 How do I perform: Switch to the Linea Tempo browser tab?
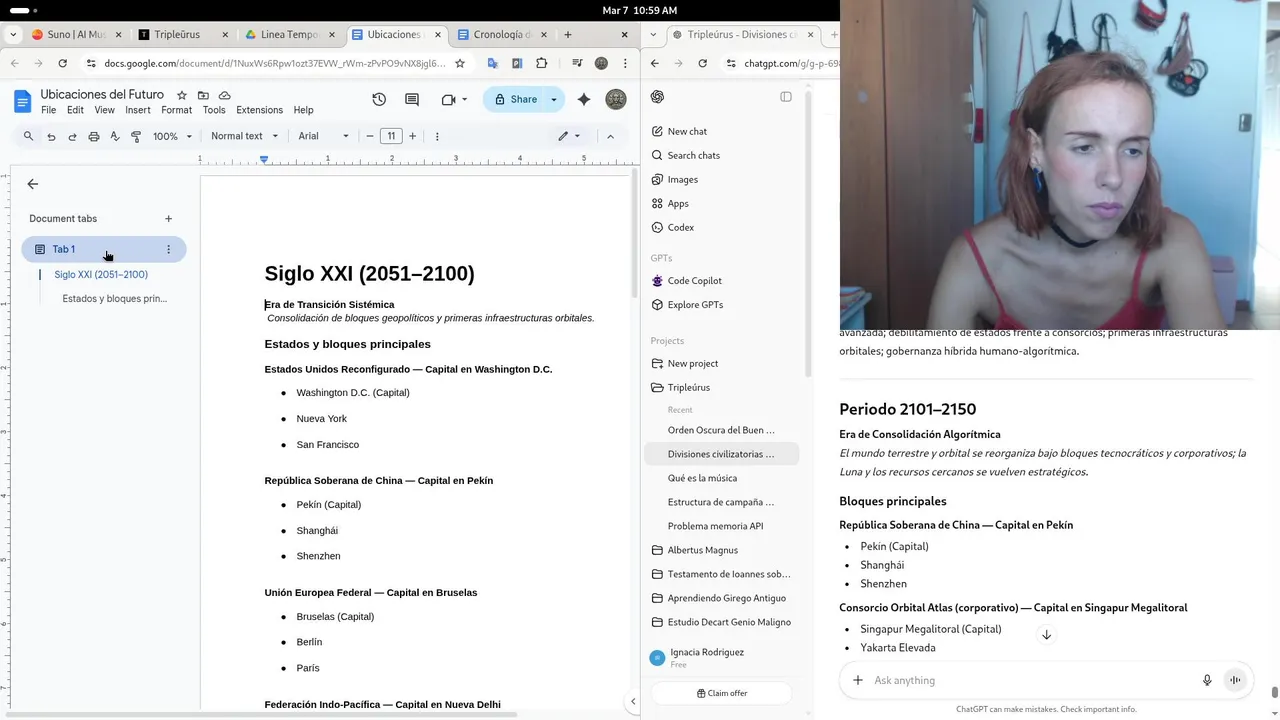coord(289,34)
